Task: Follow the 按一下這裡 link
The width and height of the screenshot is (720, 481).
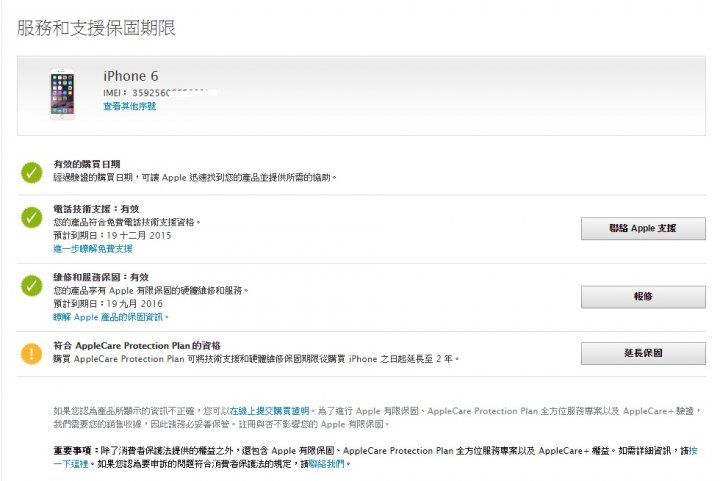Action: [x=70, y=464]
